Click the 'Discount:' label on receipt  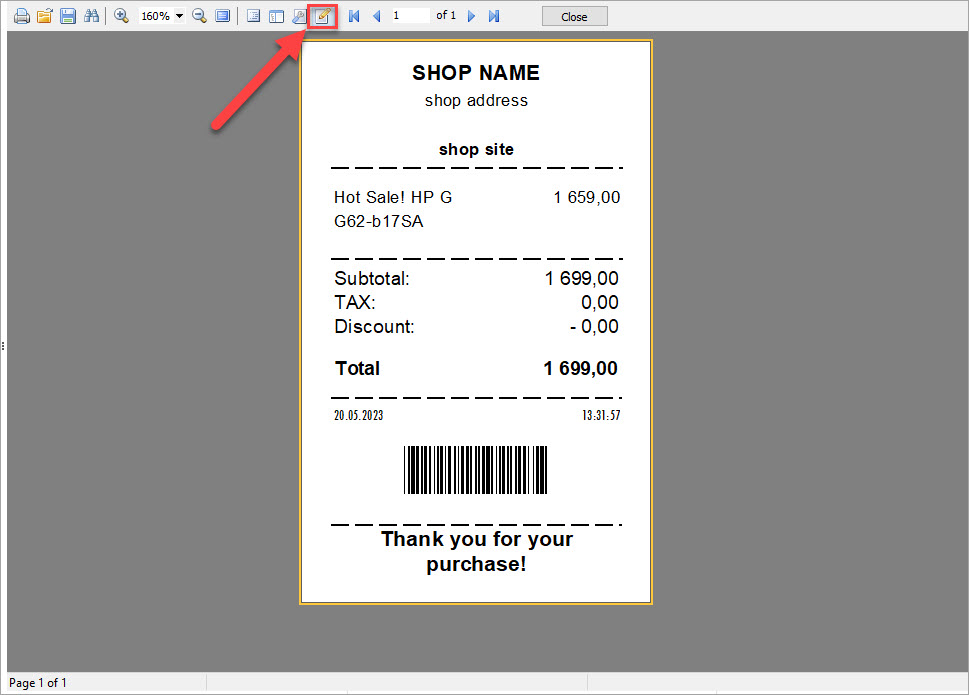pyautogui.click(x=374, y=327)
